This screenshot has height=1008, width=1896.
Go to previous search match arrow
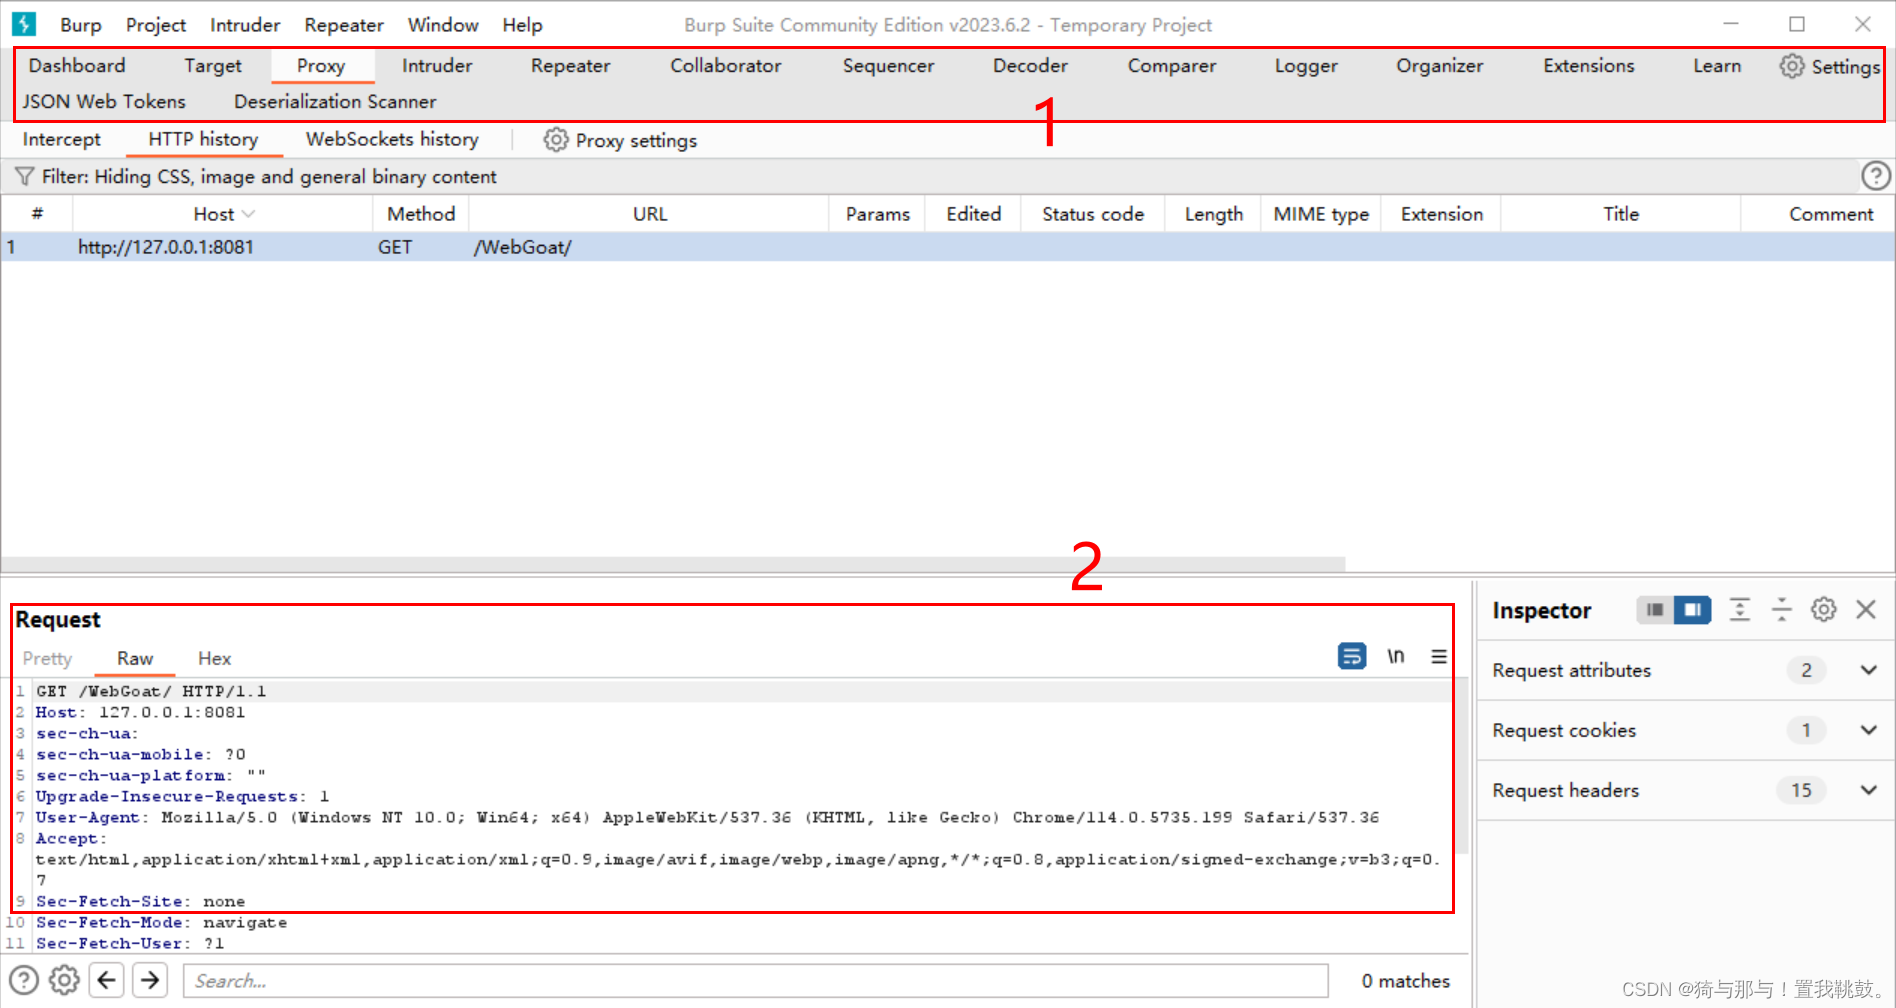pos(107,980)
